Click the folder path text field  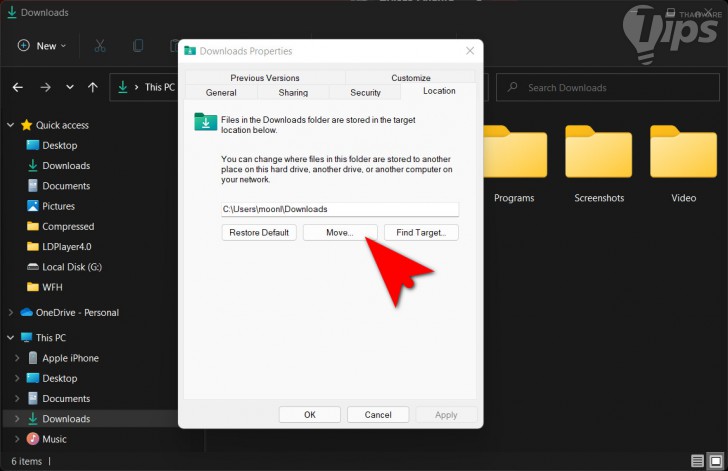pyautogui.click(x=340, y=209)
